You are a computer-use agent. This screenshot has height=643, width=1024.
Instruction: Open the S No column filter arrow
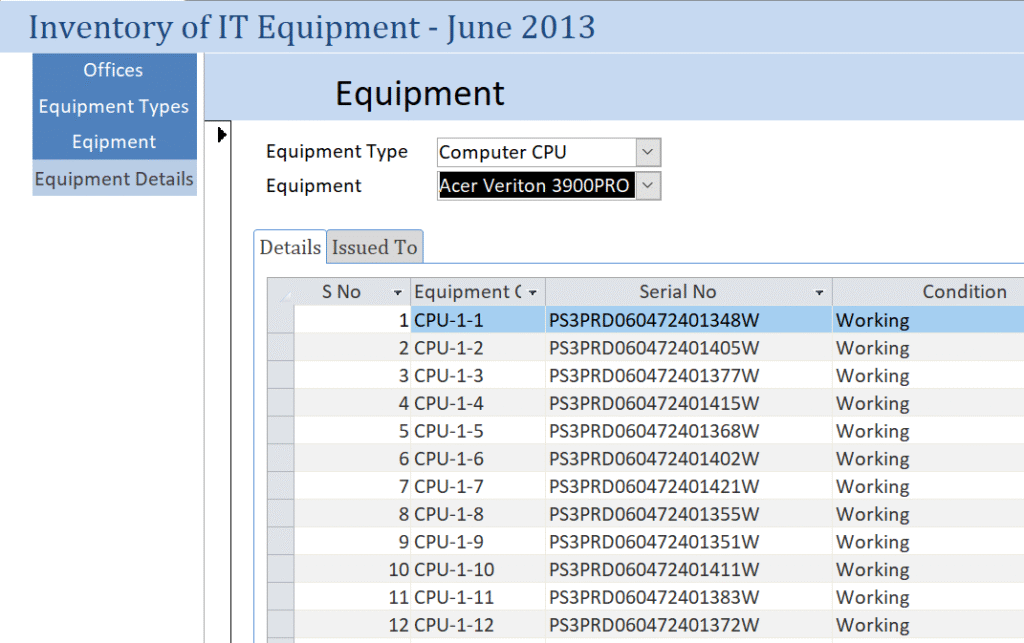coord(398,293)
